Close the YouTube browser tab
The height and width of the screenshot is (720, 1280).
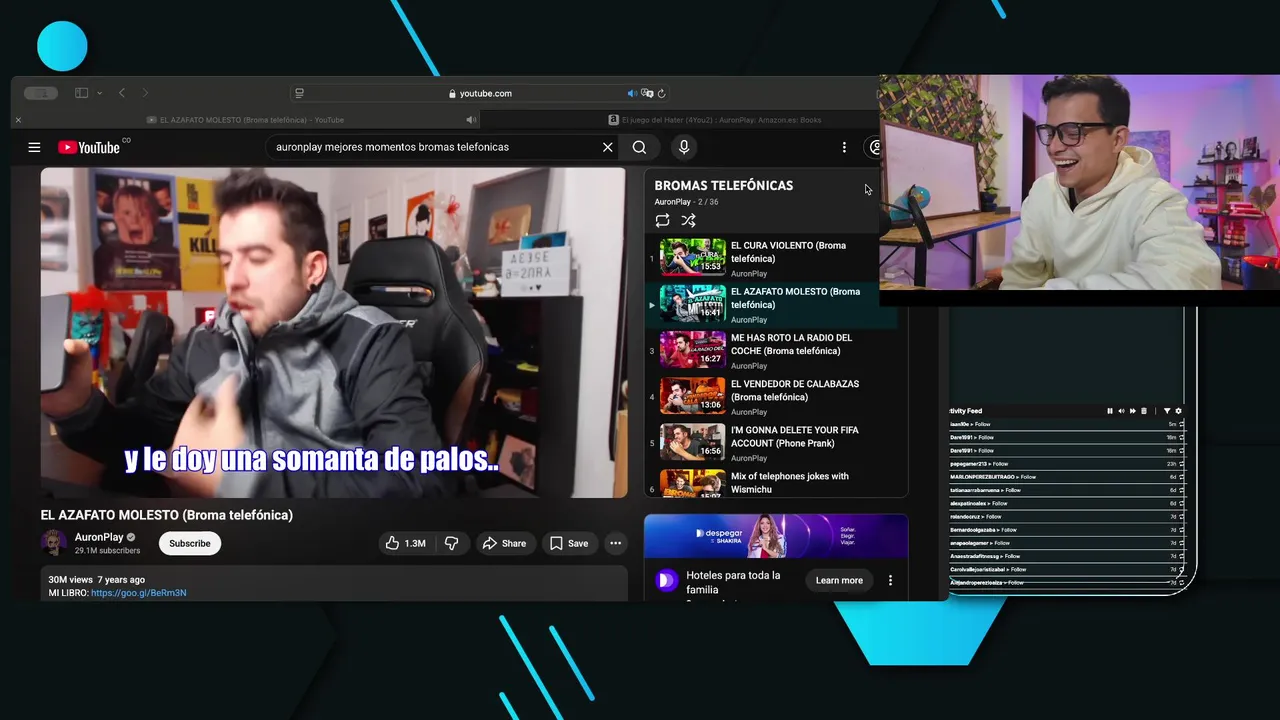17,120
